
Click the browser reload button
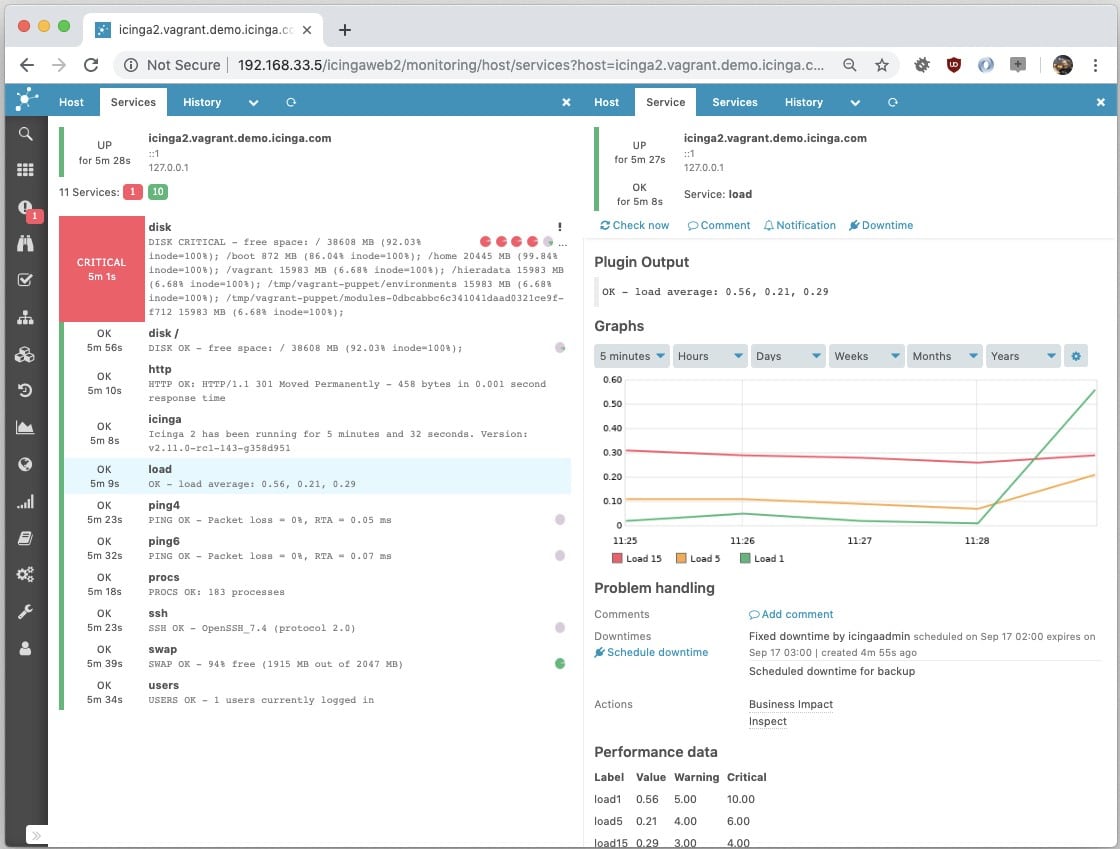click(x=91, y=65)
